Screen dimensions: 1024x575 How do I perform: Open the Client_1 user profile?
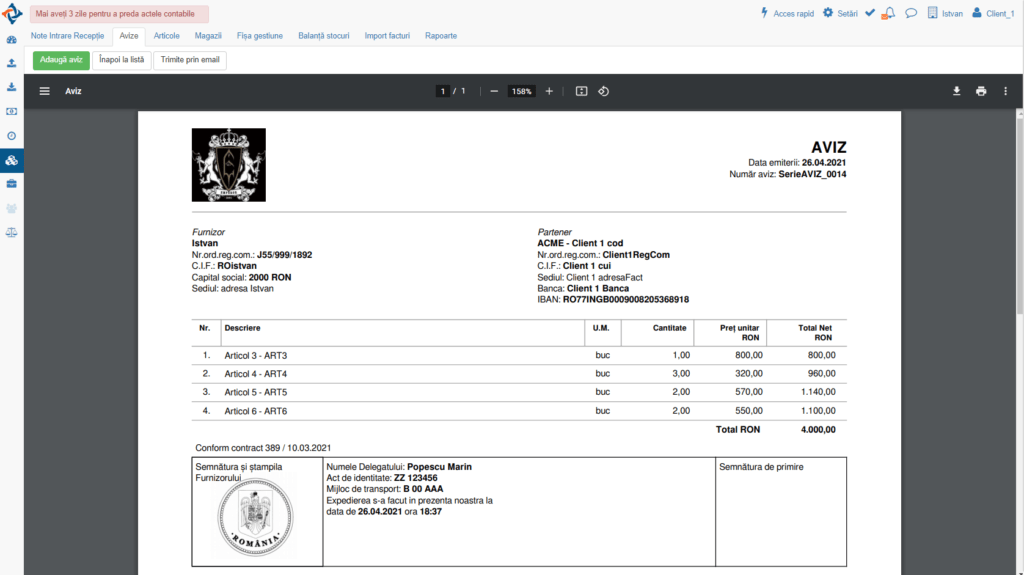point(993,13)
